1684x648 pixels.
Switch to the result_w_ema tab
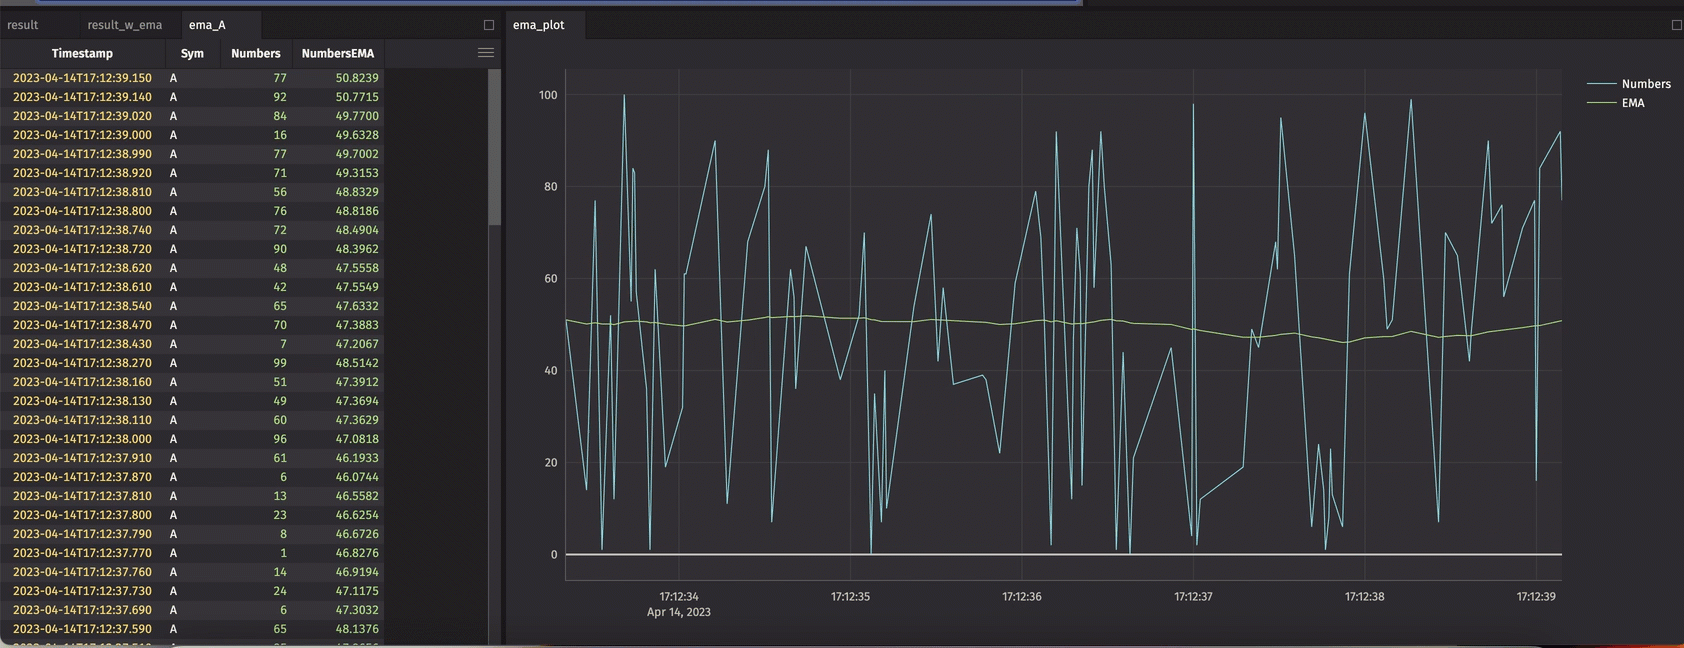point(125,25)
